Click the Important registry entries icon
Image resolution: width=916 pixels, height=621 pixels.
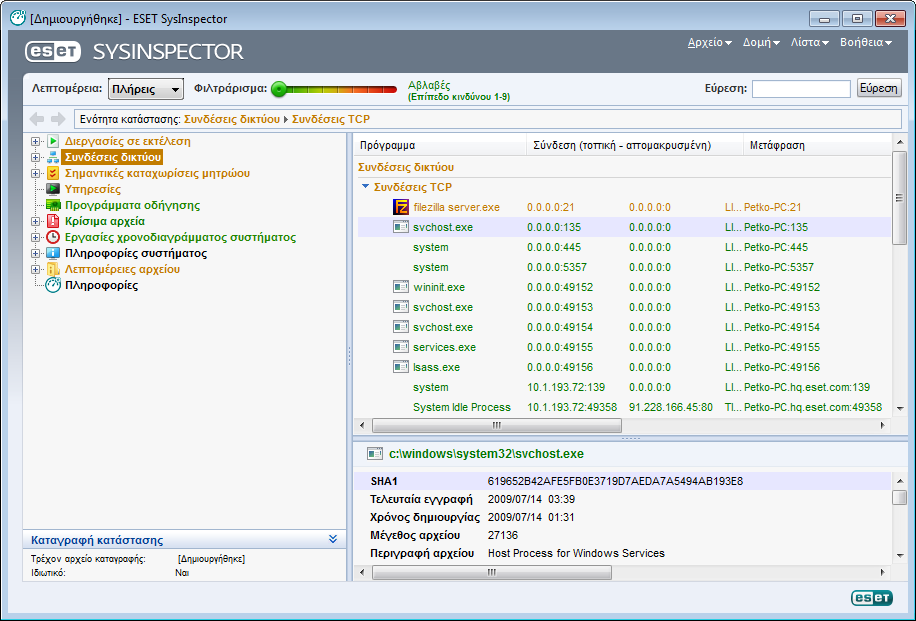pos(53,173)
